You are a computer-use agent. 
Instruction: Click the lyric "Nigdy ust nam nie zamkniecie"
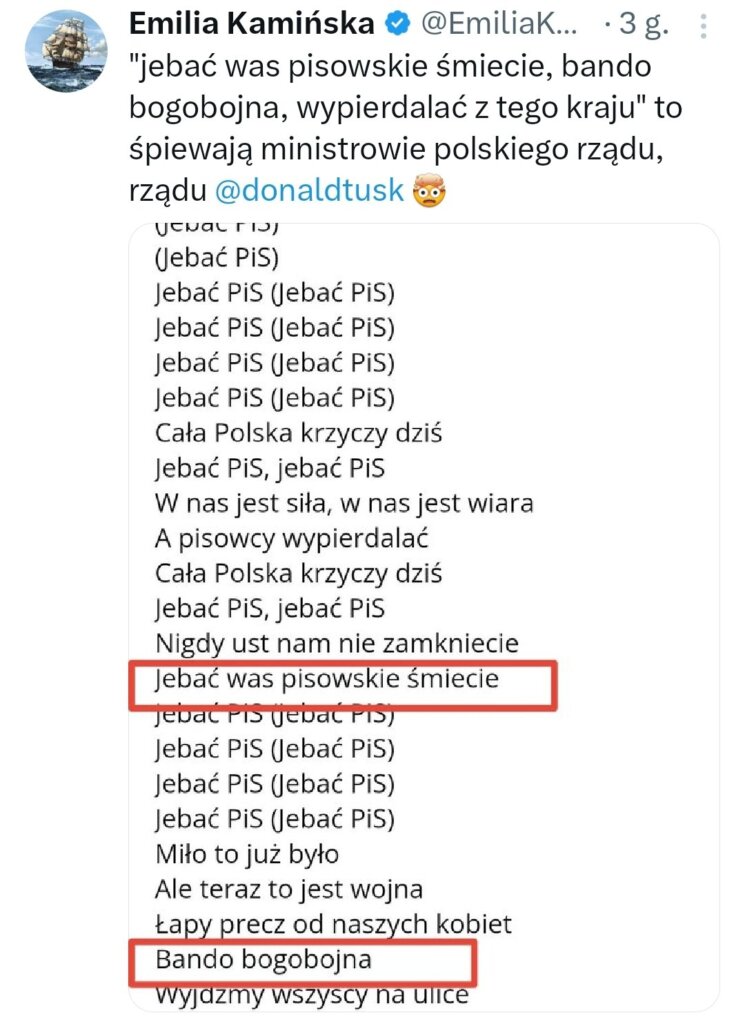(337, 642)
